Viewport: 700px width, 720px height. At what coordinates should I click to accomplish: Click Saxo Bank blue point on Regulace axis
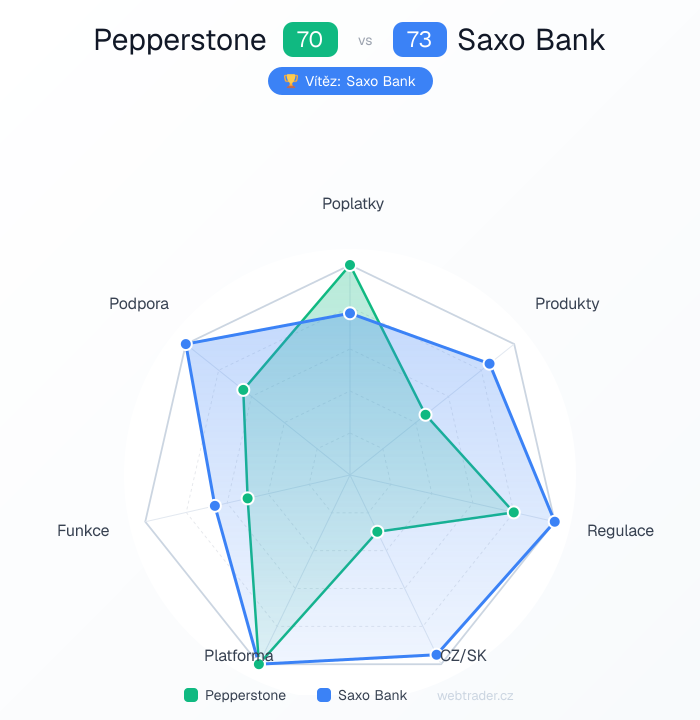(x=555, y=522)
